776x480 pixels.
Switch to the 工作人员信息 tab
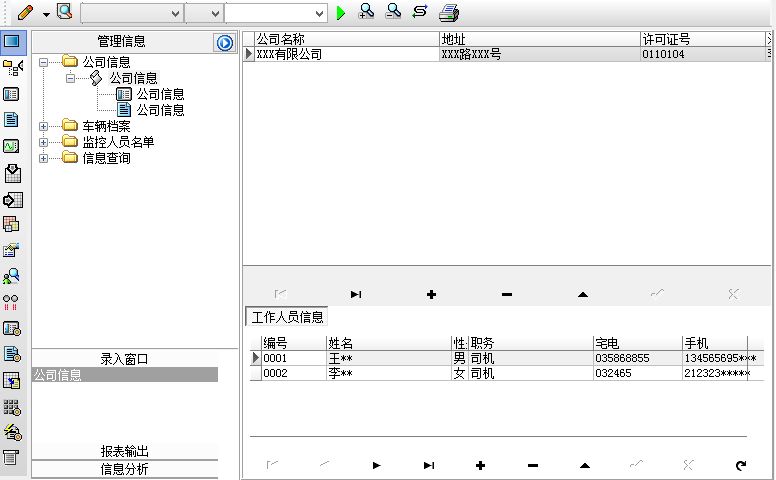287,317
